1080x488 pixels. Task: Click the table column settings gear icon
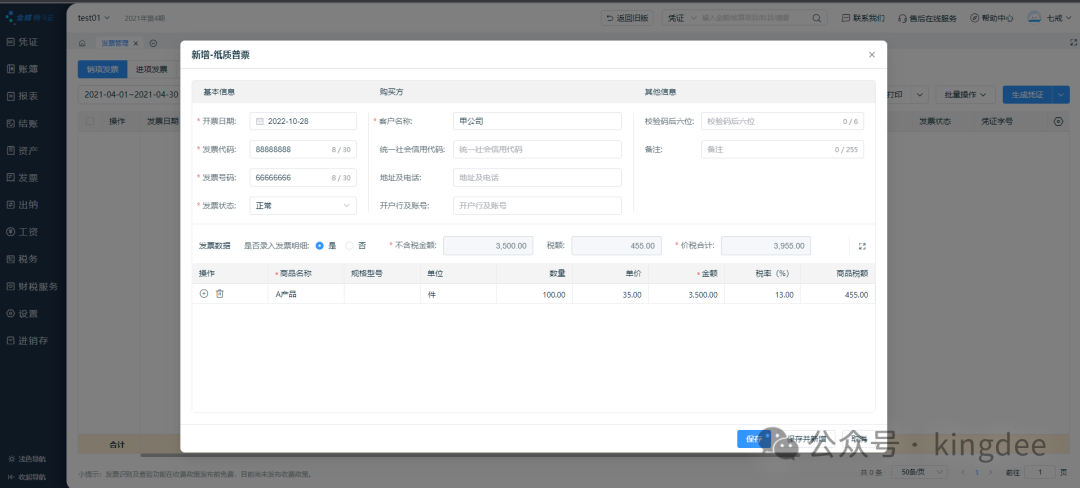coord(1059,121)
